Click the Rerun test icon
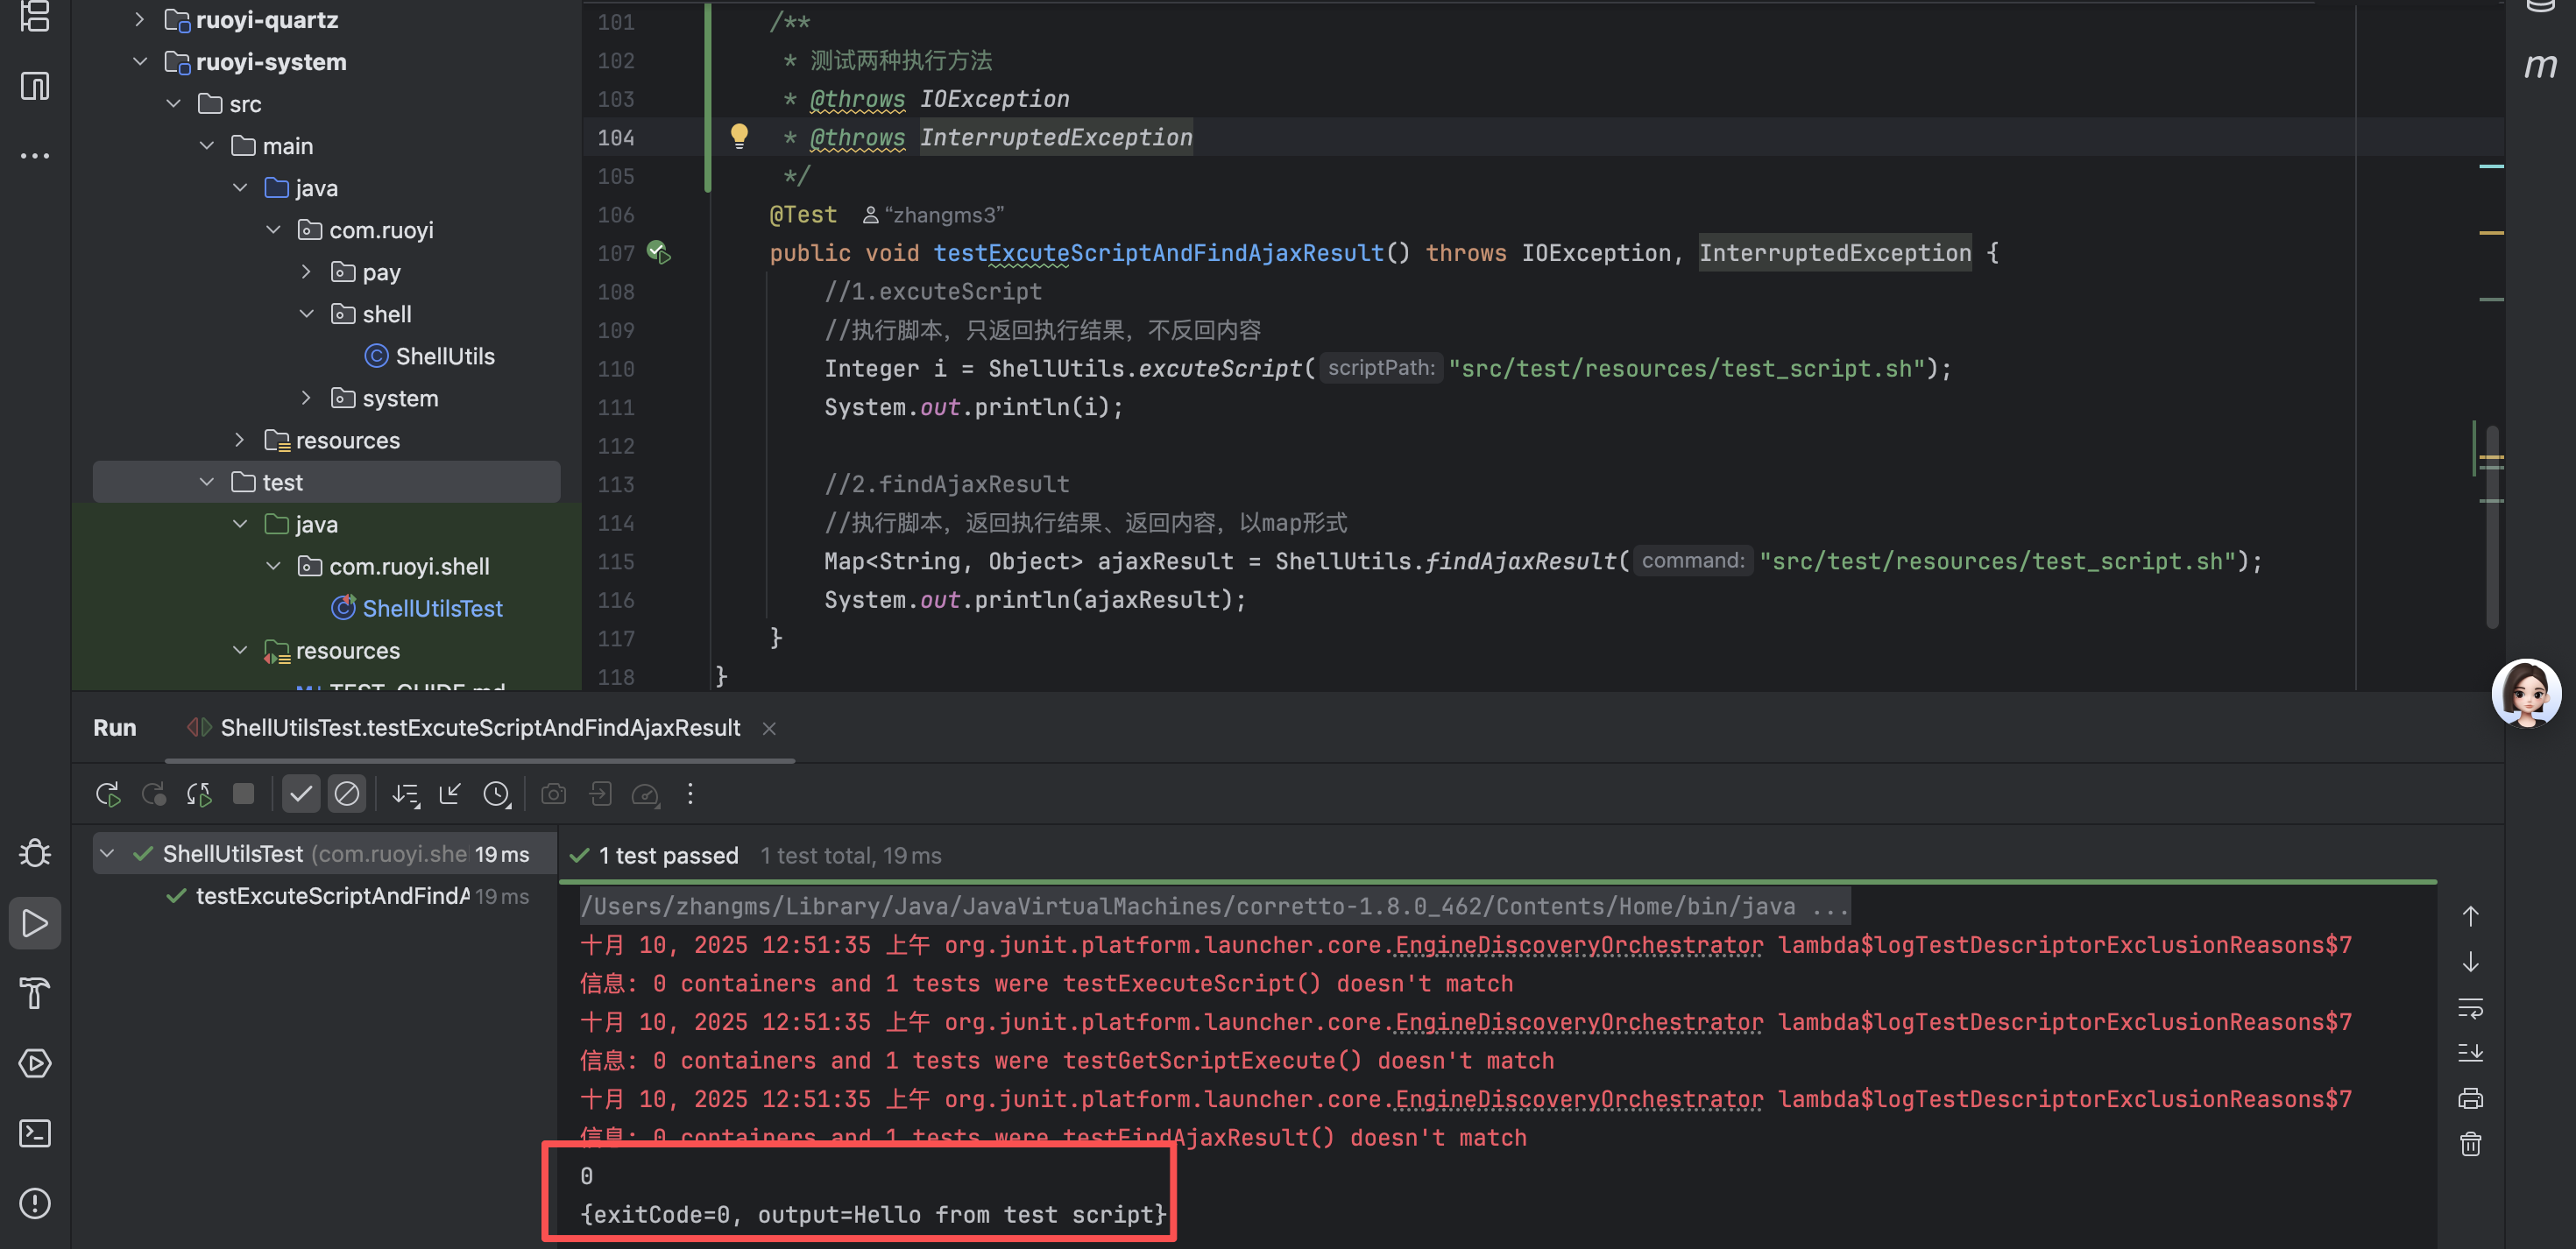This screenshot has height=1249, width=2576. click(108, 794)
